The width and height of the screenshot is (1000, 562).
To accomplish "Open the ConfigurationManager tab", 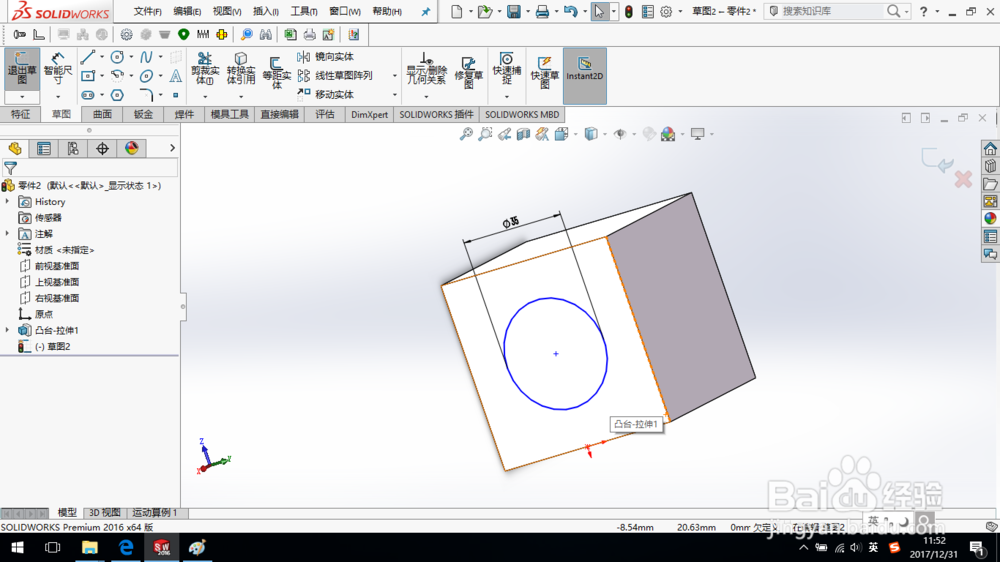I will click(73, 149).
